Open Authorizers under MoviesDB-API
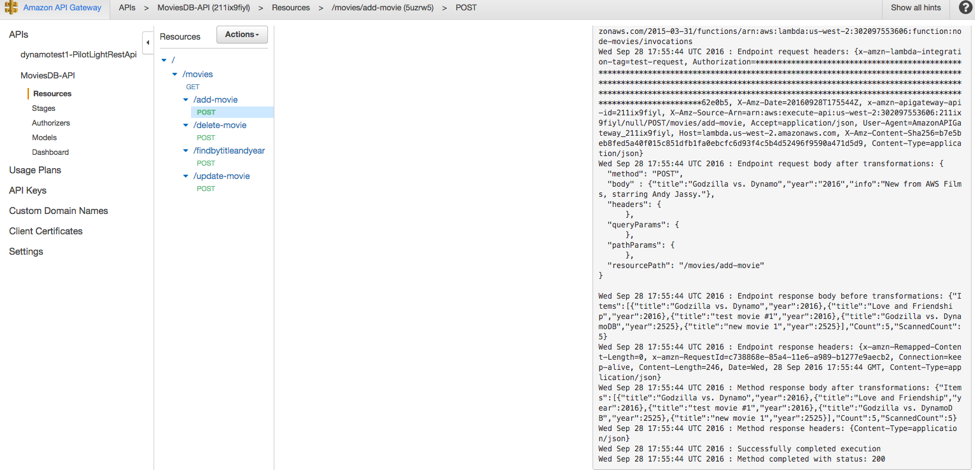The image size is (975, 470). tap(51, 123)
